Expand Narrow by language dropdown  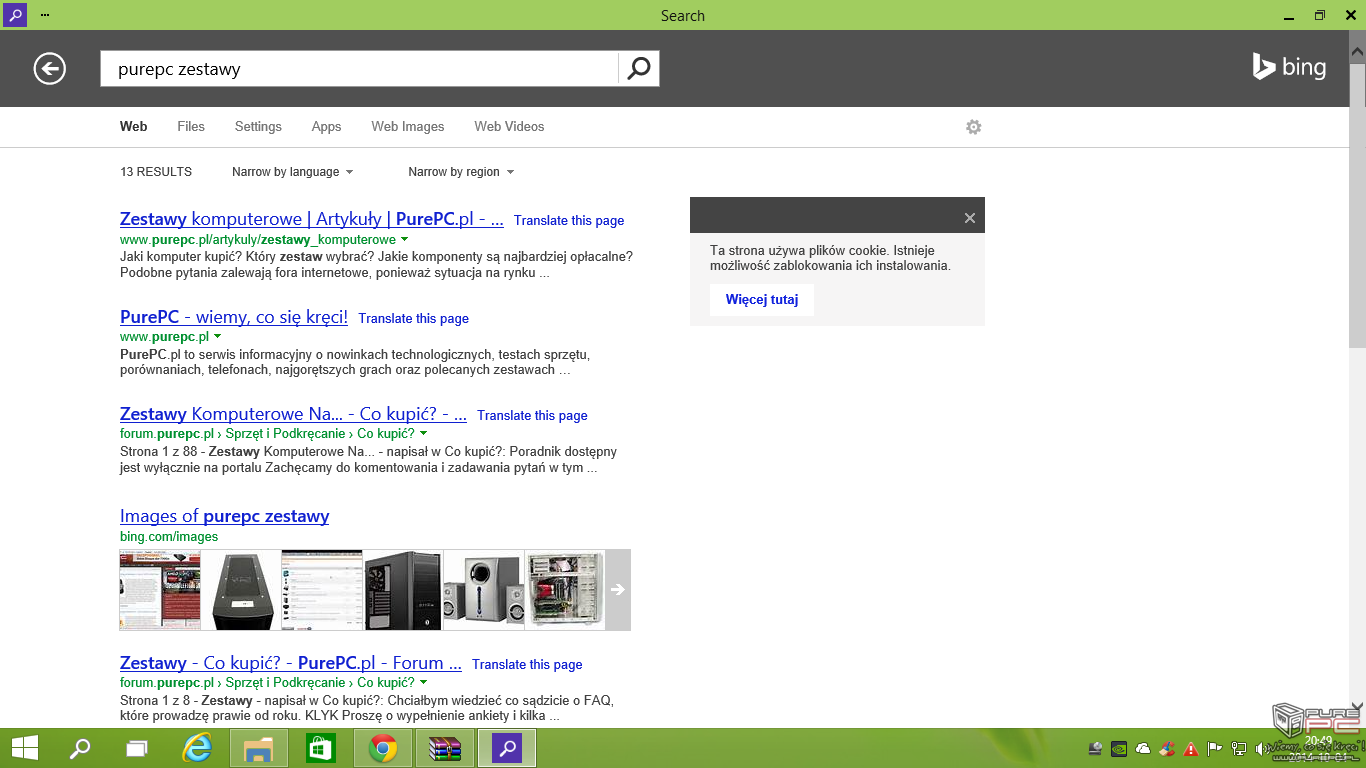[x=292, y=172]
